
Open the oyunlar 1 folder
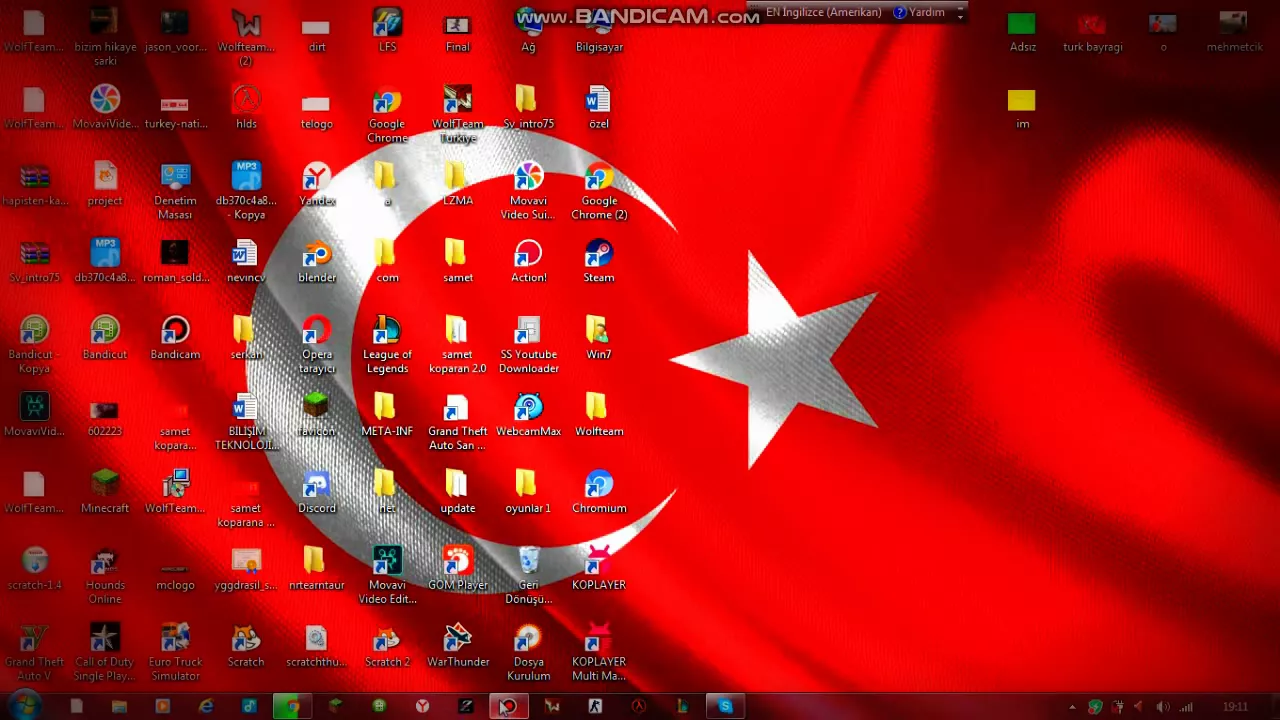coord(528,492)
